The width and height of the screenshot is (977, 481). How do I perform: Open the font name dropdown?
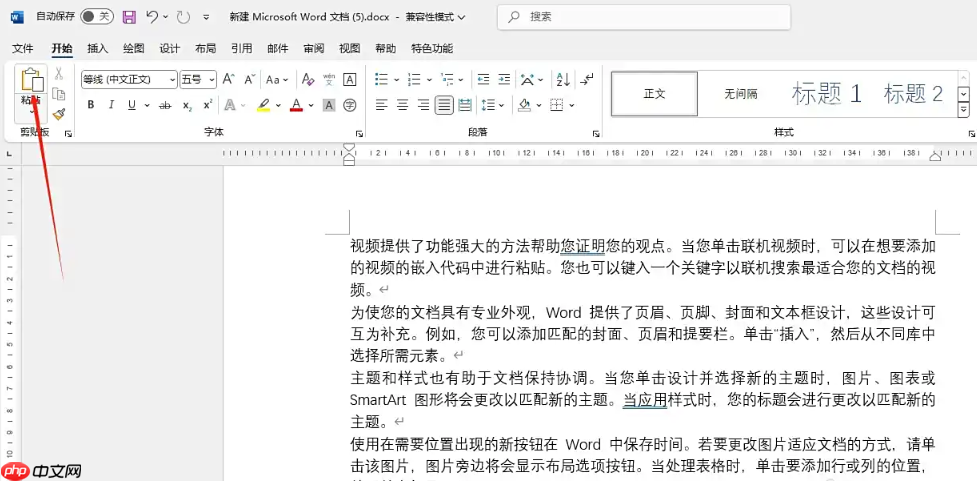point(173,80)
